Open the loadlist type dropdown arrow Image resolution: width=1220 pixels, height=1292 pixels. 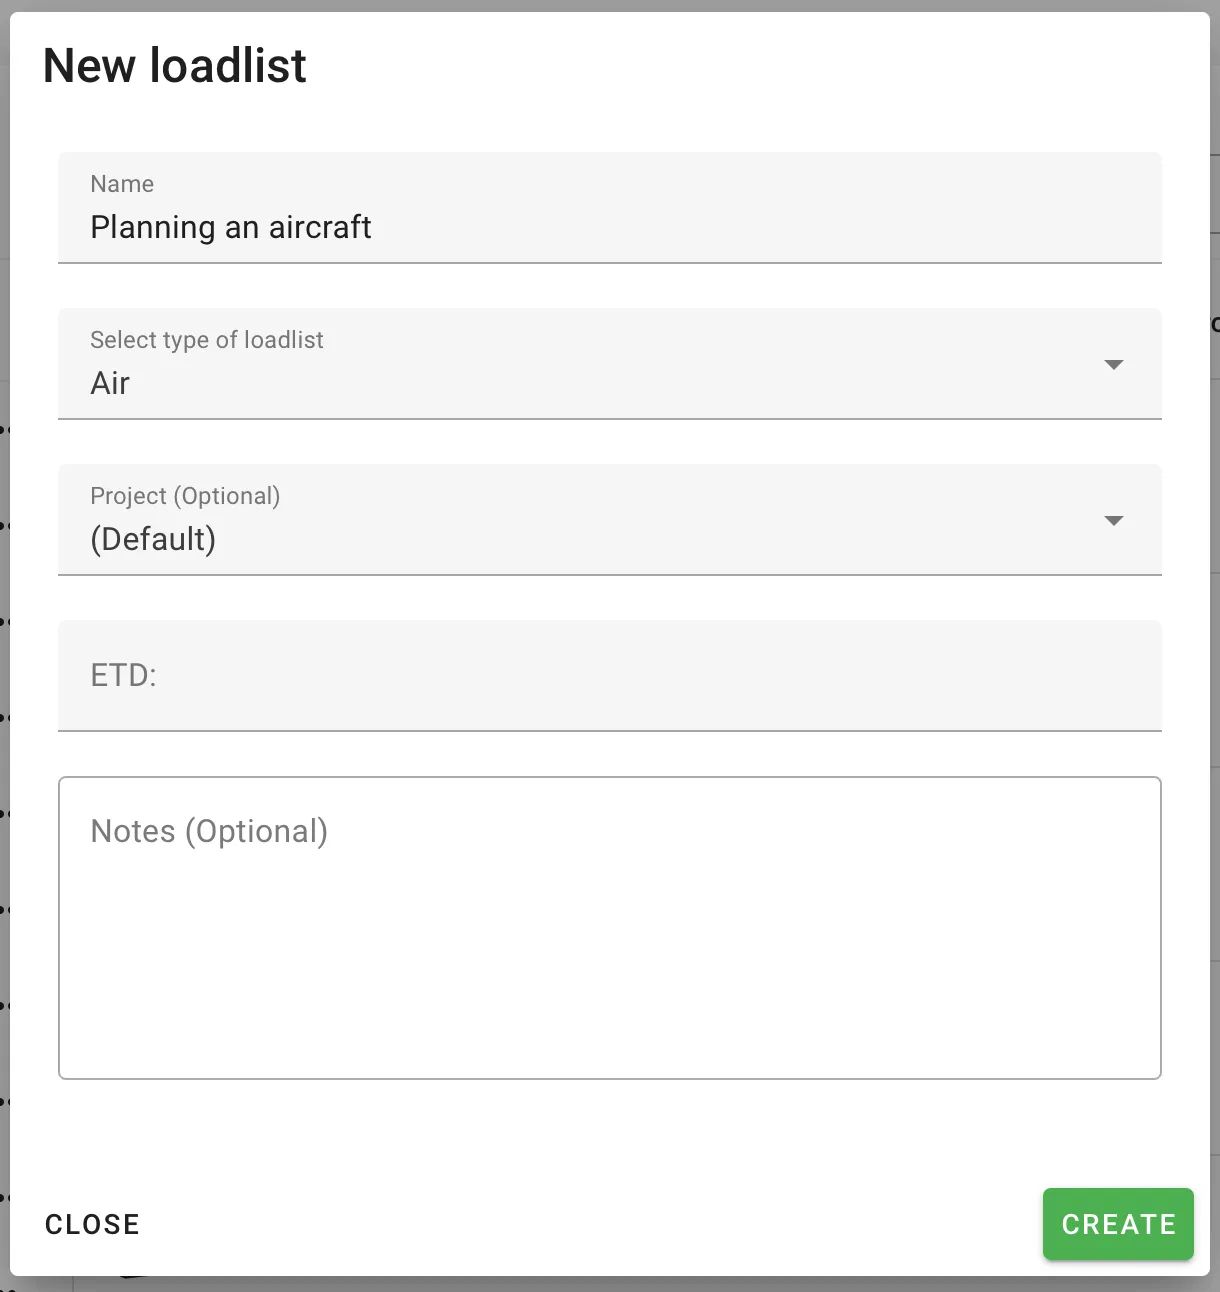(x=1113, y=364)
